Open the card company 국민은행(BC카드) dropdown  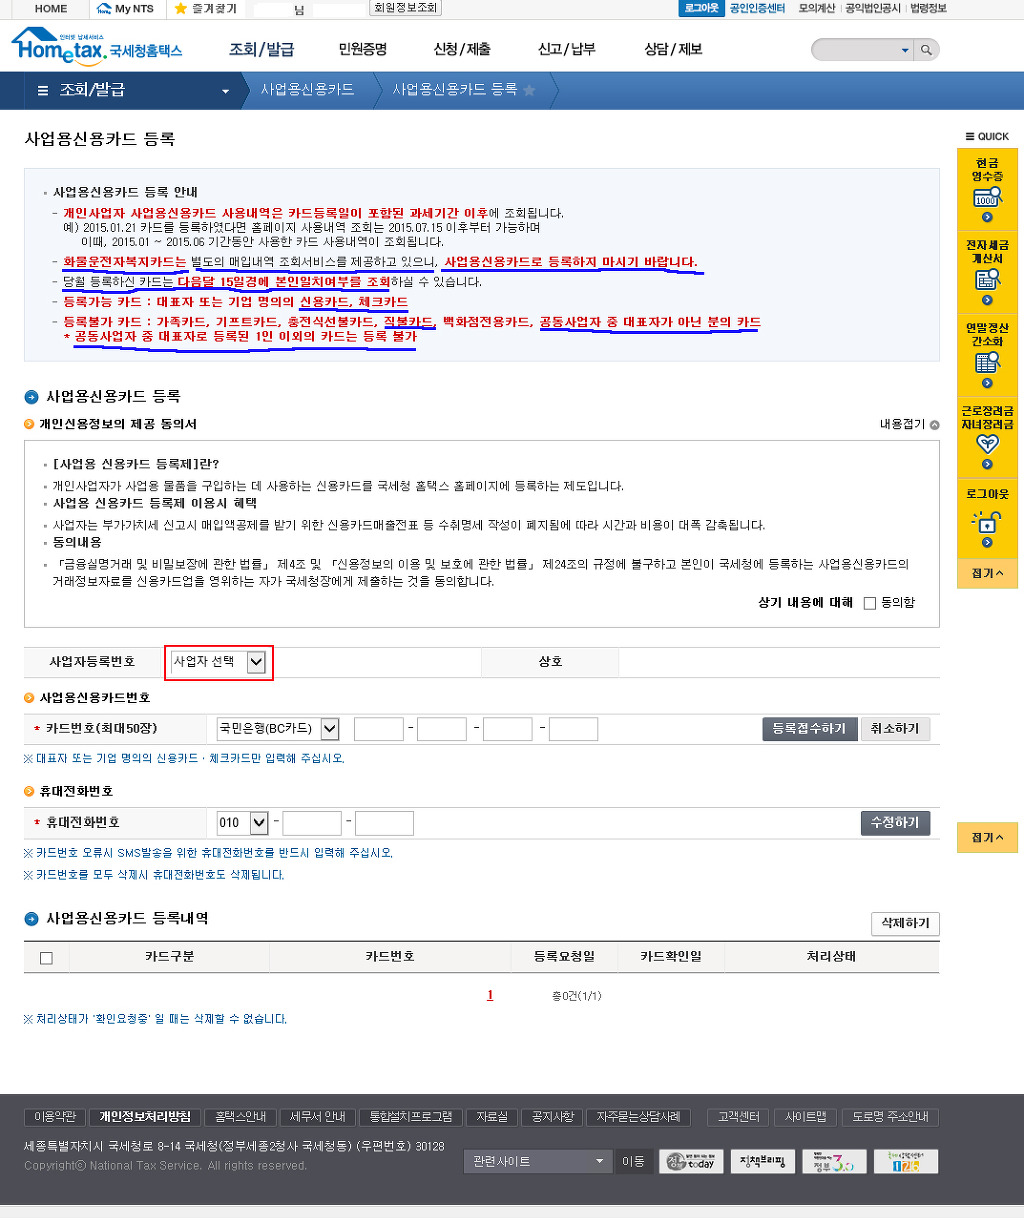278,729
